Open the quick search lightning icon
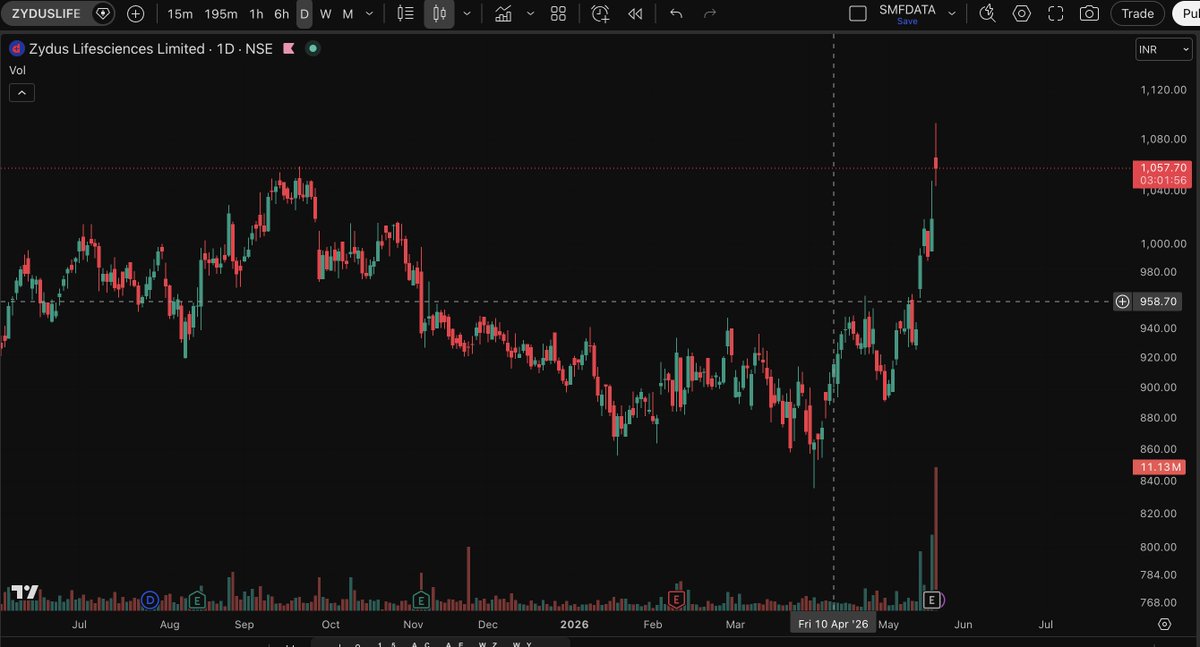Viewport: 1200px width, 647px height. coord(987,14)
